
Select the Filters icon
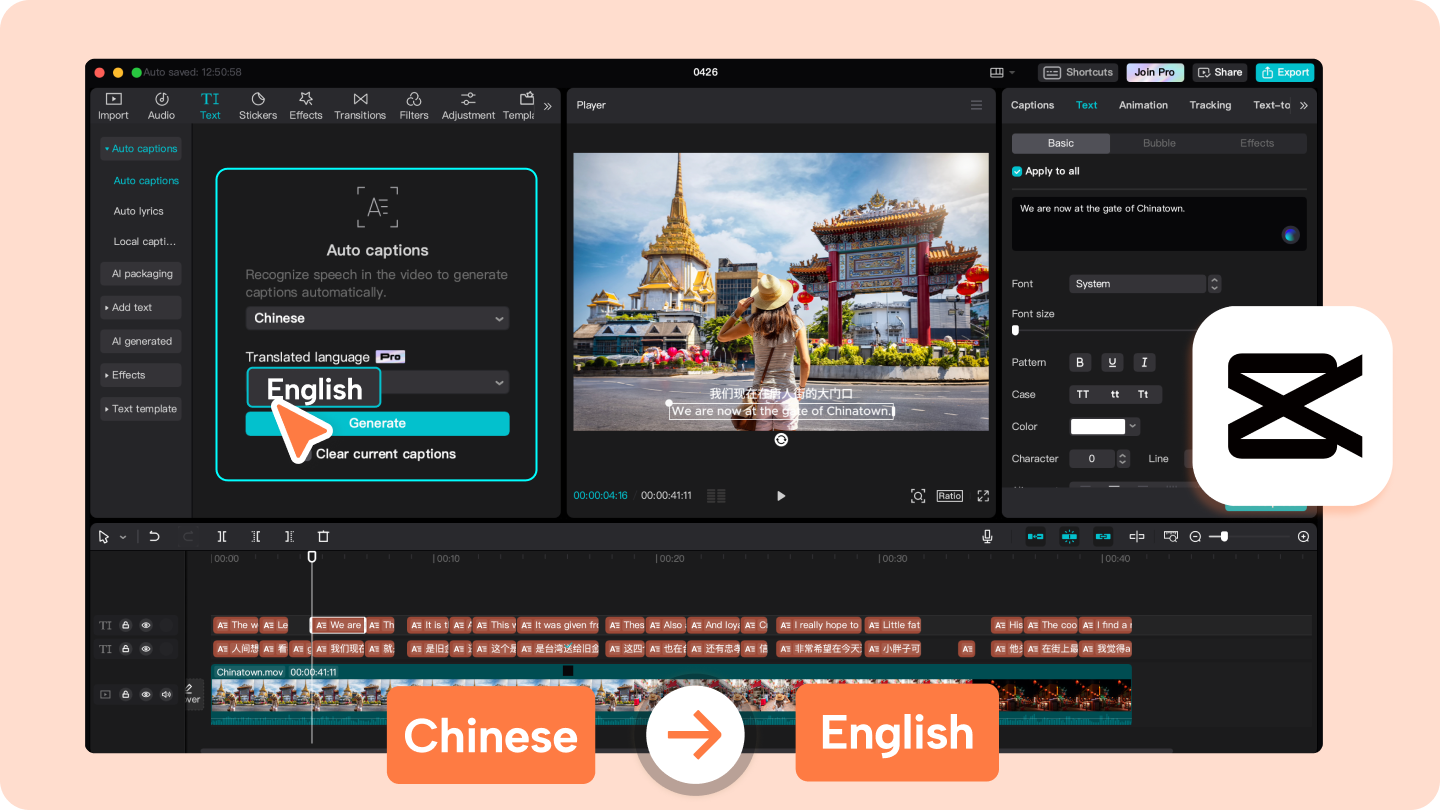(x=413, y=105)
